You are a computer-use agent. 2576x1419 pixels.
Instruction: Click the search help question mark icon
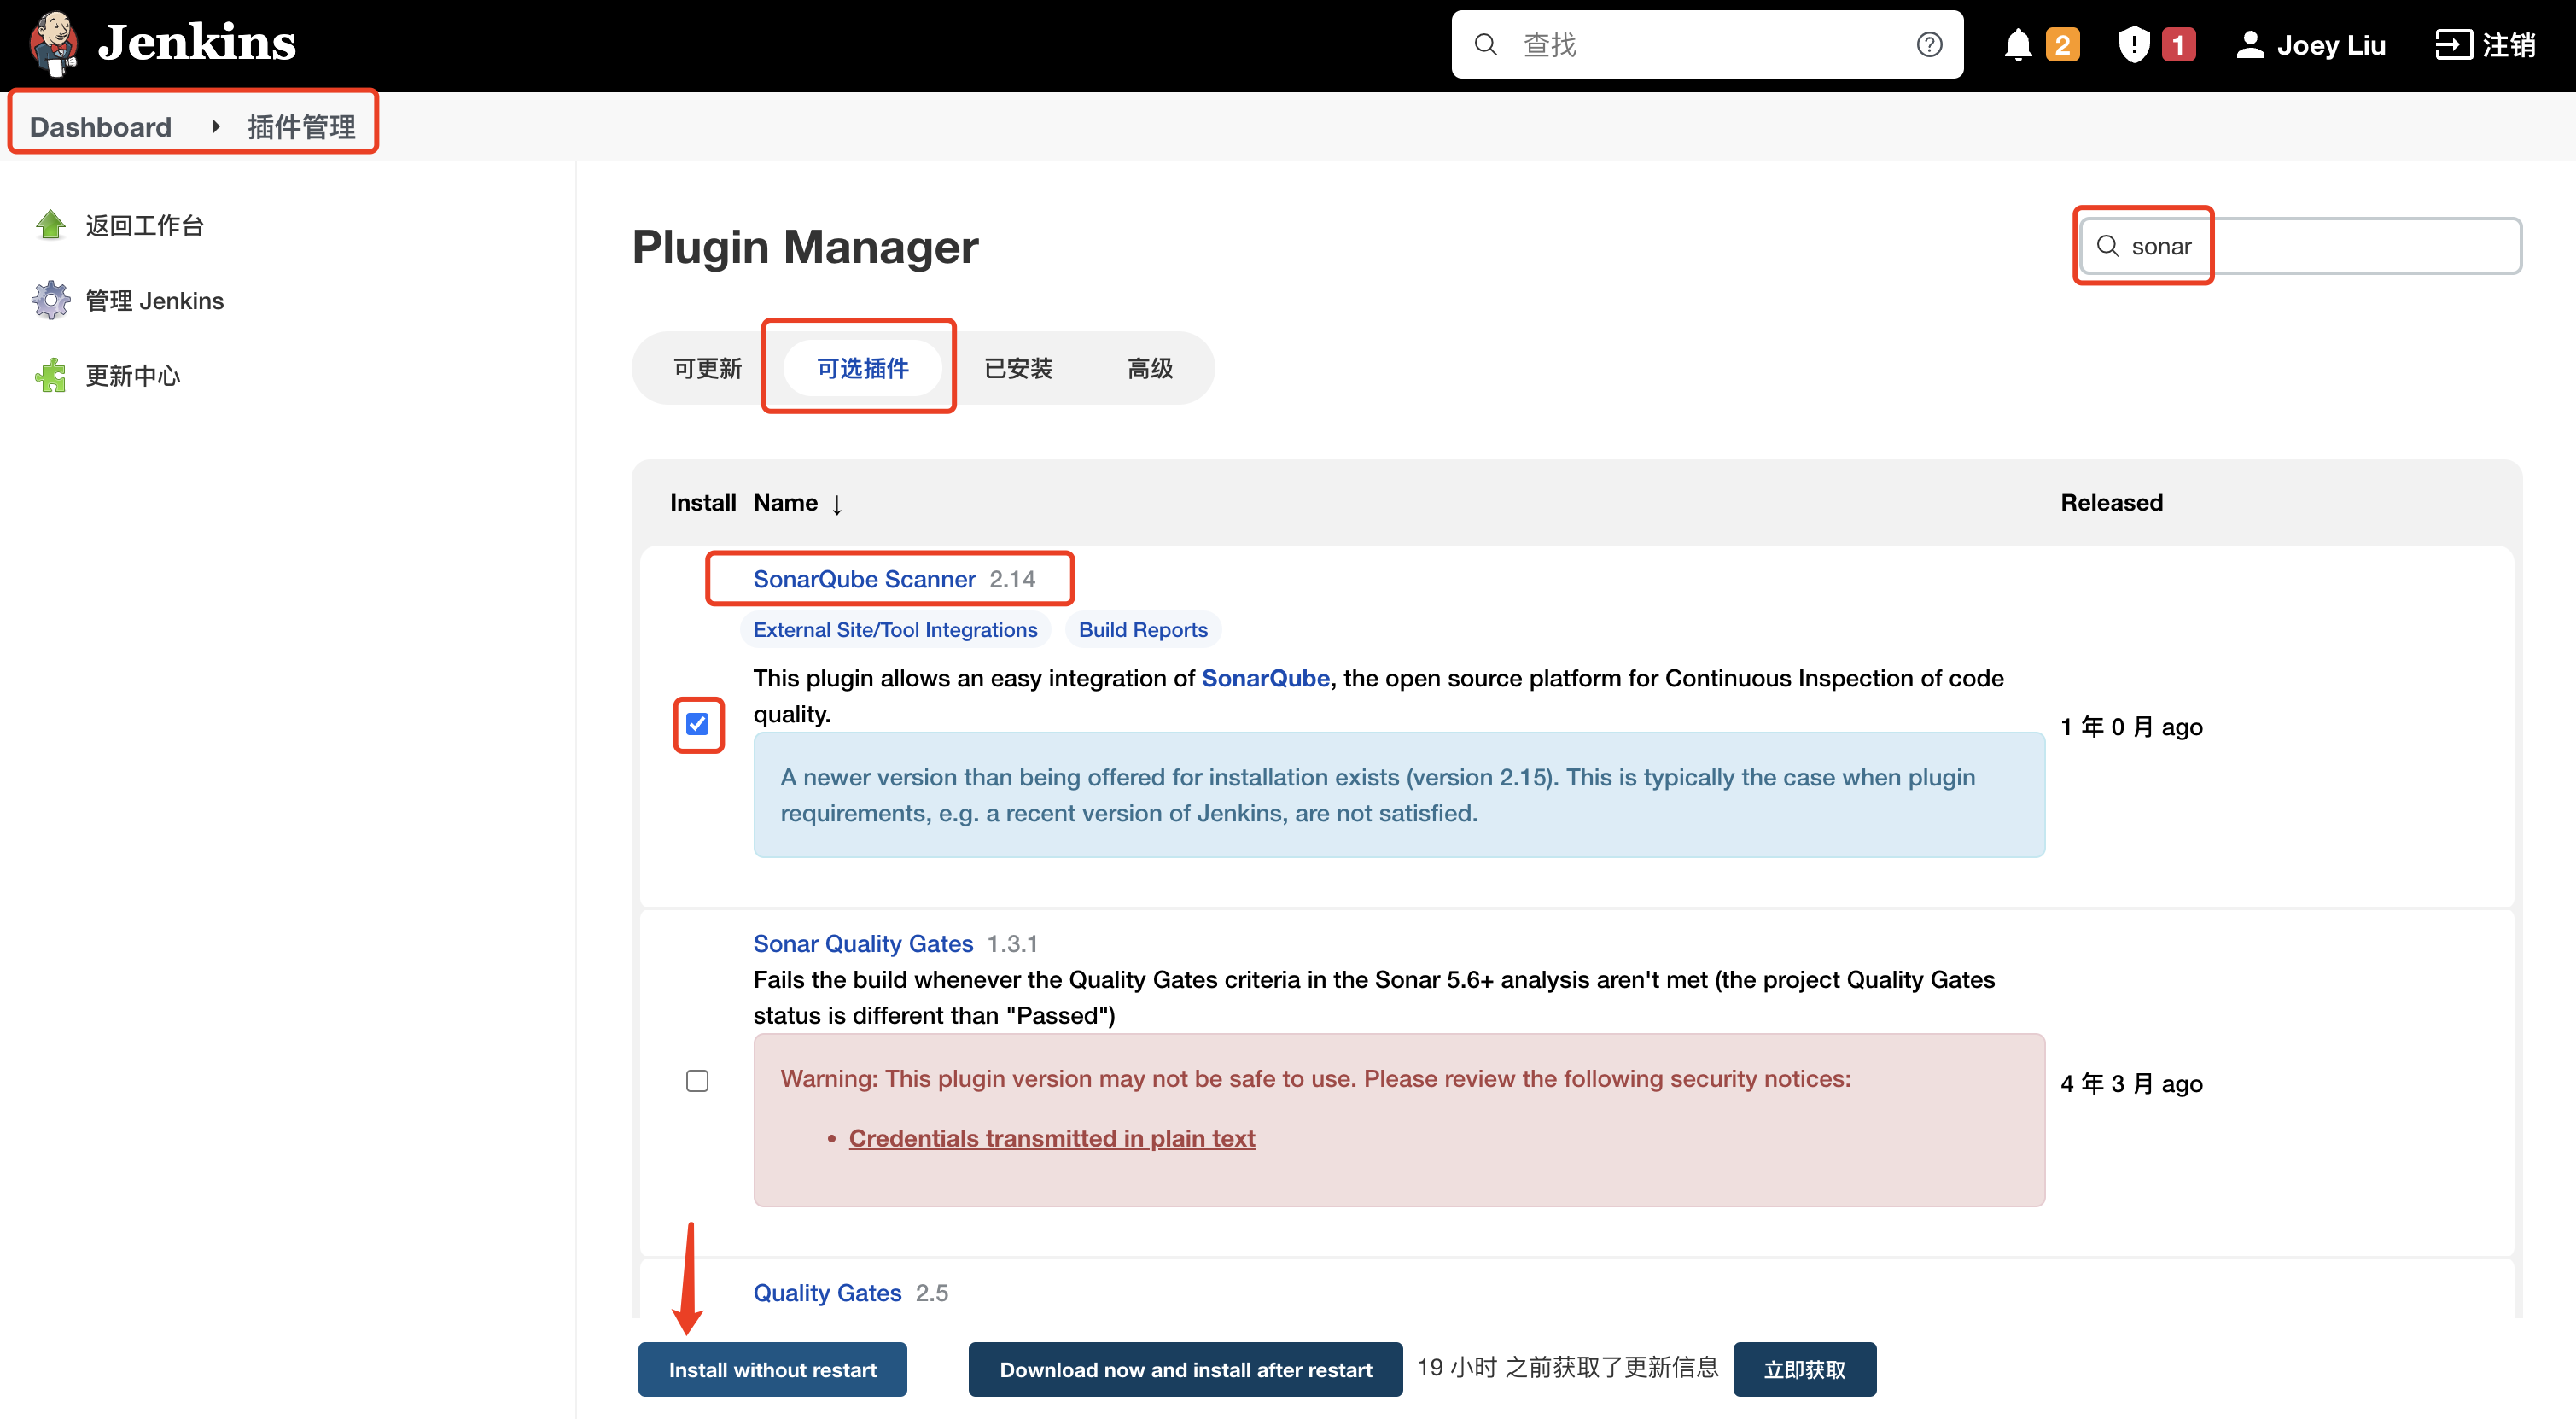tap(1929, 45)
